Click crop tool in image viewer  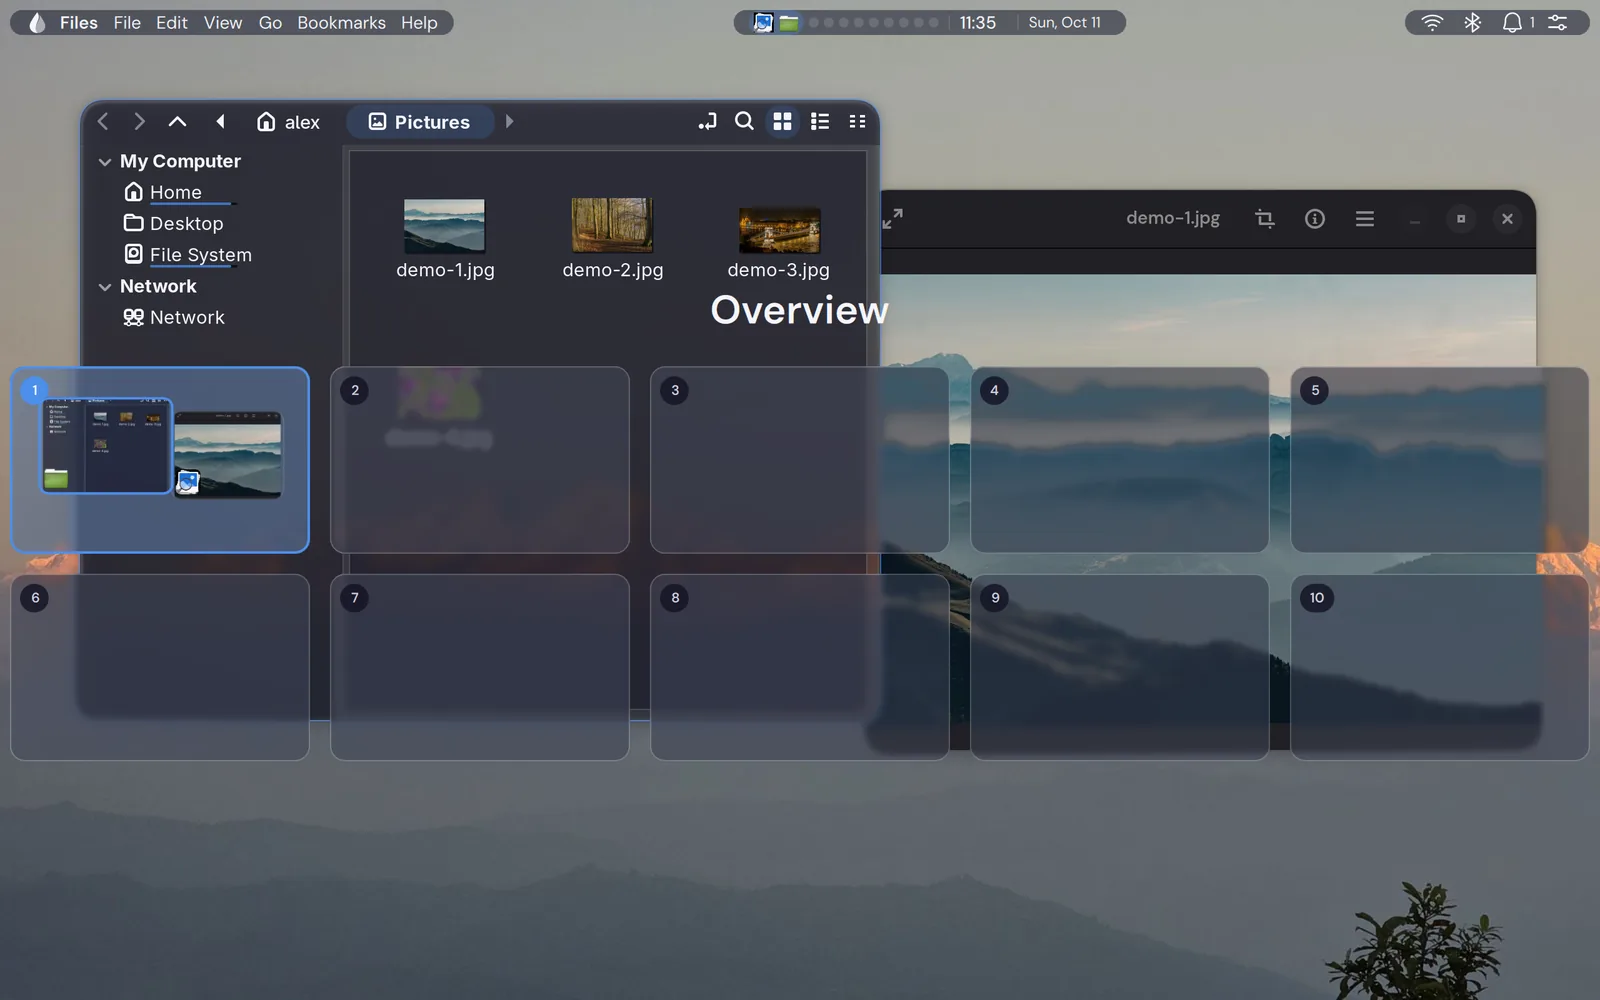coord(1265,218)
